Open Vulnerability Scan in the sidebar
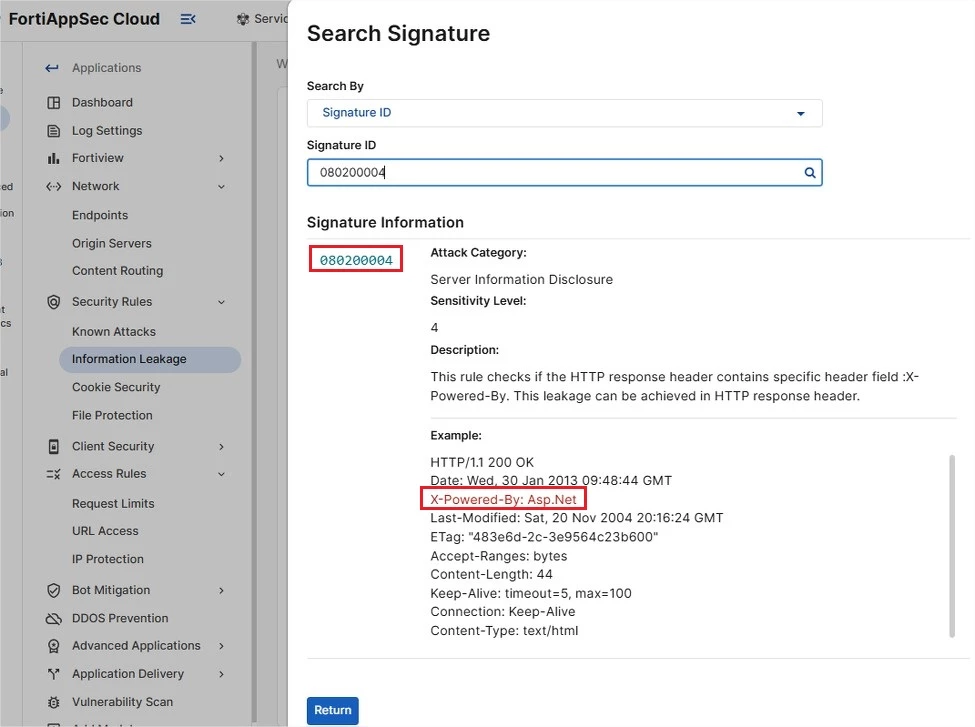Viewport: 975px width, 727px height. [122, 702]
